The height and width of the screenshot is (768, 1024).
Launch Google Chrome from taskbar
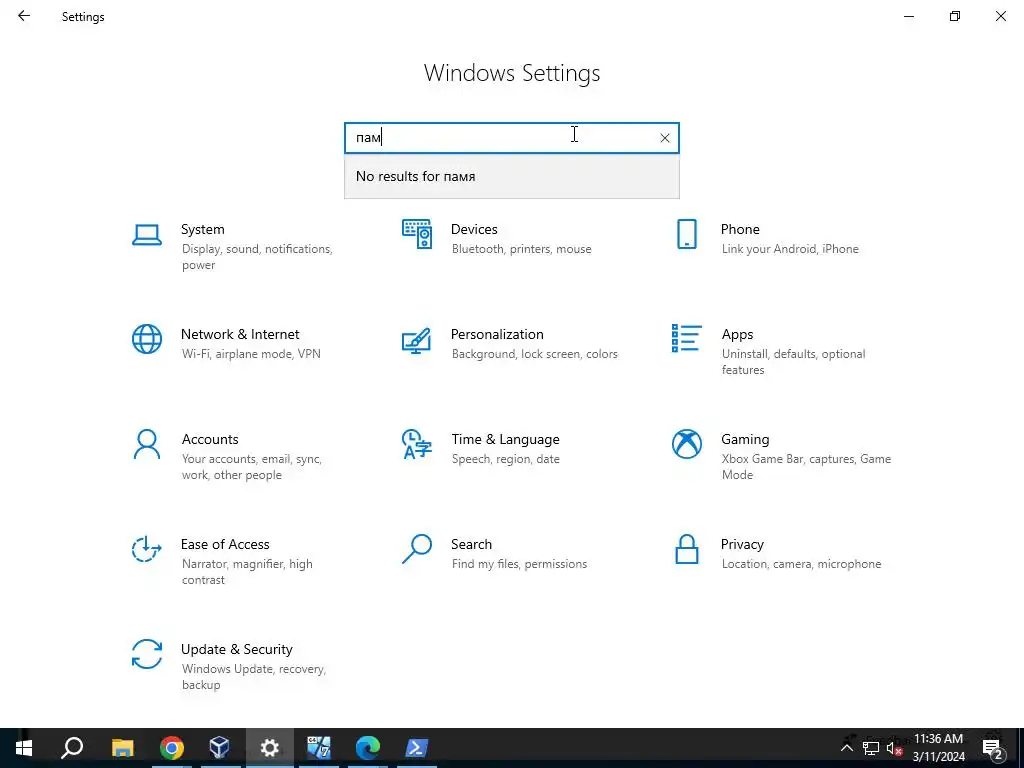(x=172, y=748)
